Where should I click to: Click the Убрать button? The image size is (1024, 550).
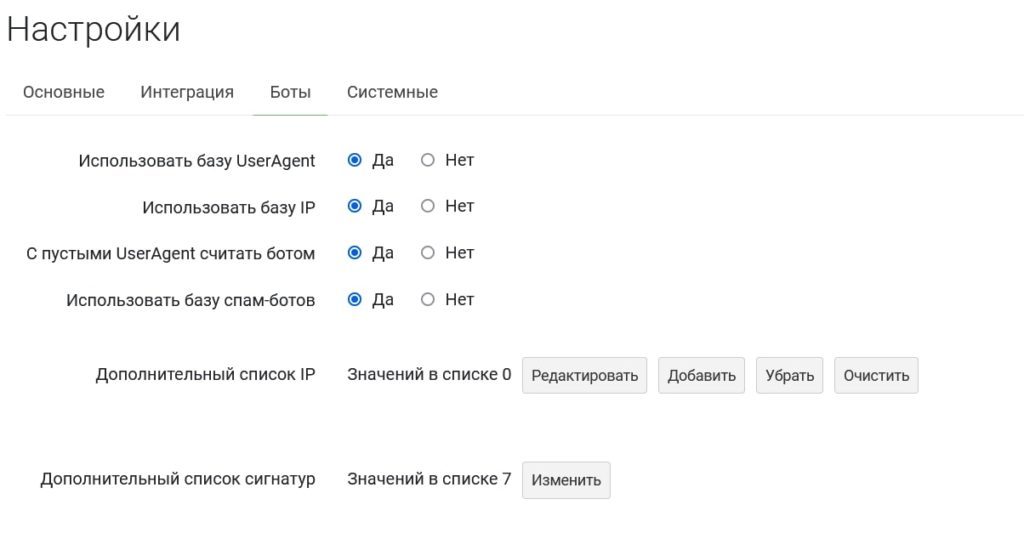[x=789, y=376]
